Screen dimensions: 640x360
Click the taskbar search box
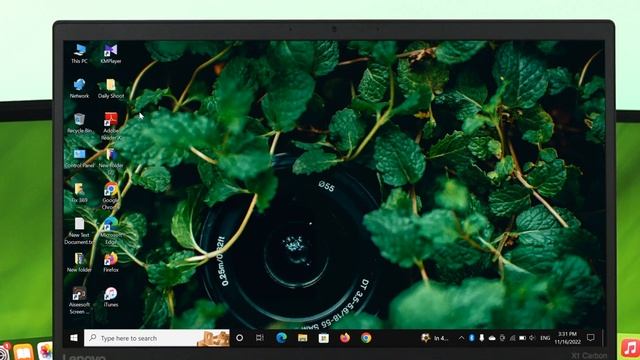[x=157, y=338]
